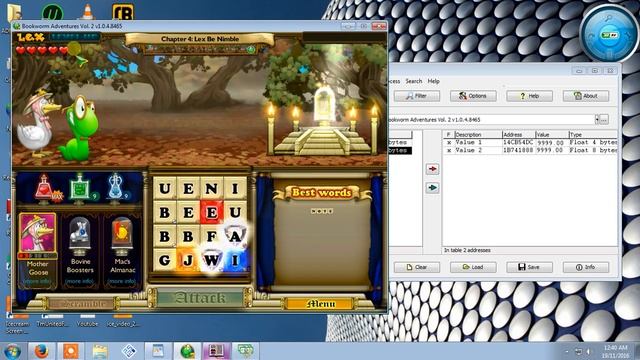This screenshot has width=640, height=360.
Task: Use the light blue potion bottle
Action: (116, 188)
